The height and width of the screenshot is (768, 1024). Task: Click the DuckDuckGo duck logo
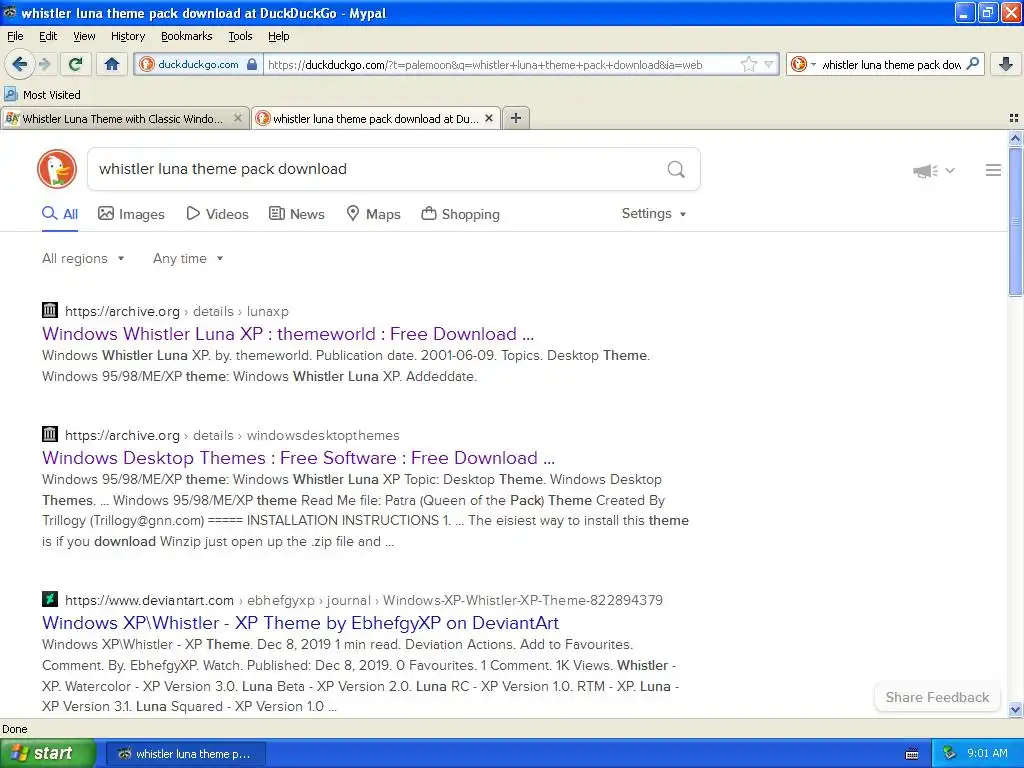tap(57, 169)
